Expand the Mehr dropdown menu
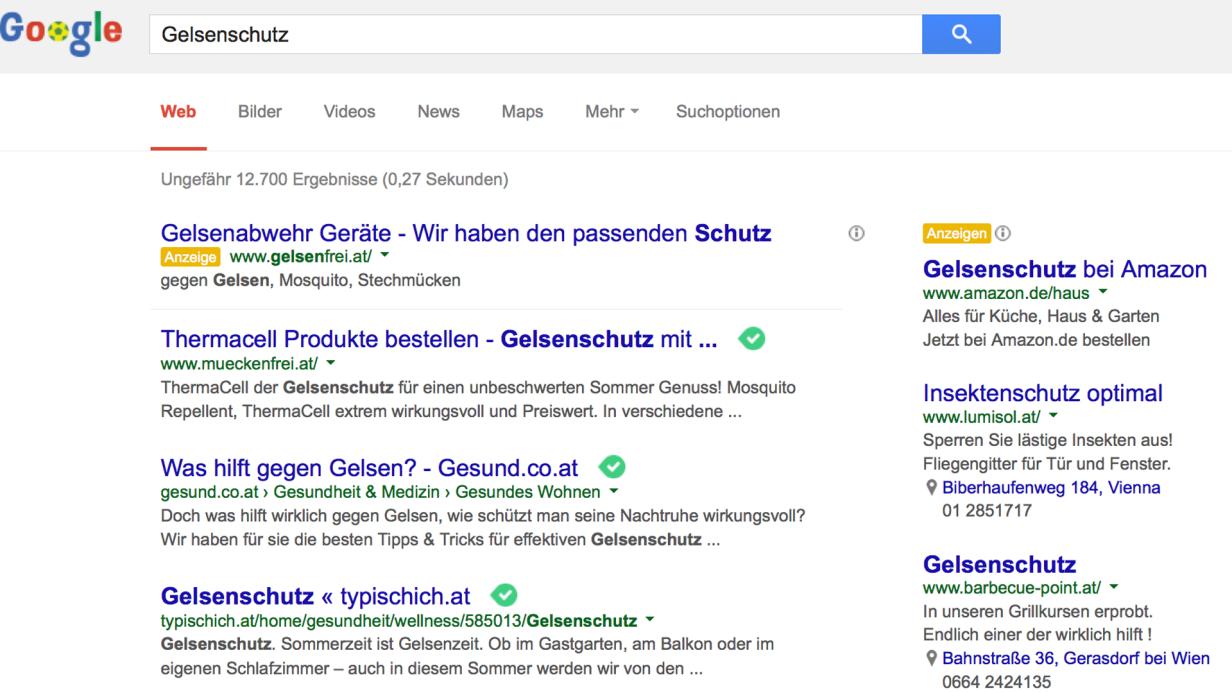The height and width of the screenshot is (693, 1232). point(611,112)
